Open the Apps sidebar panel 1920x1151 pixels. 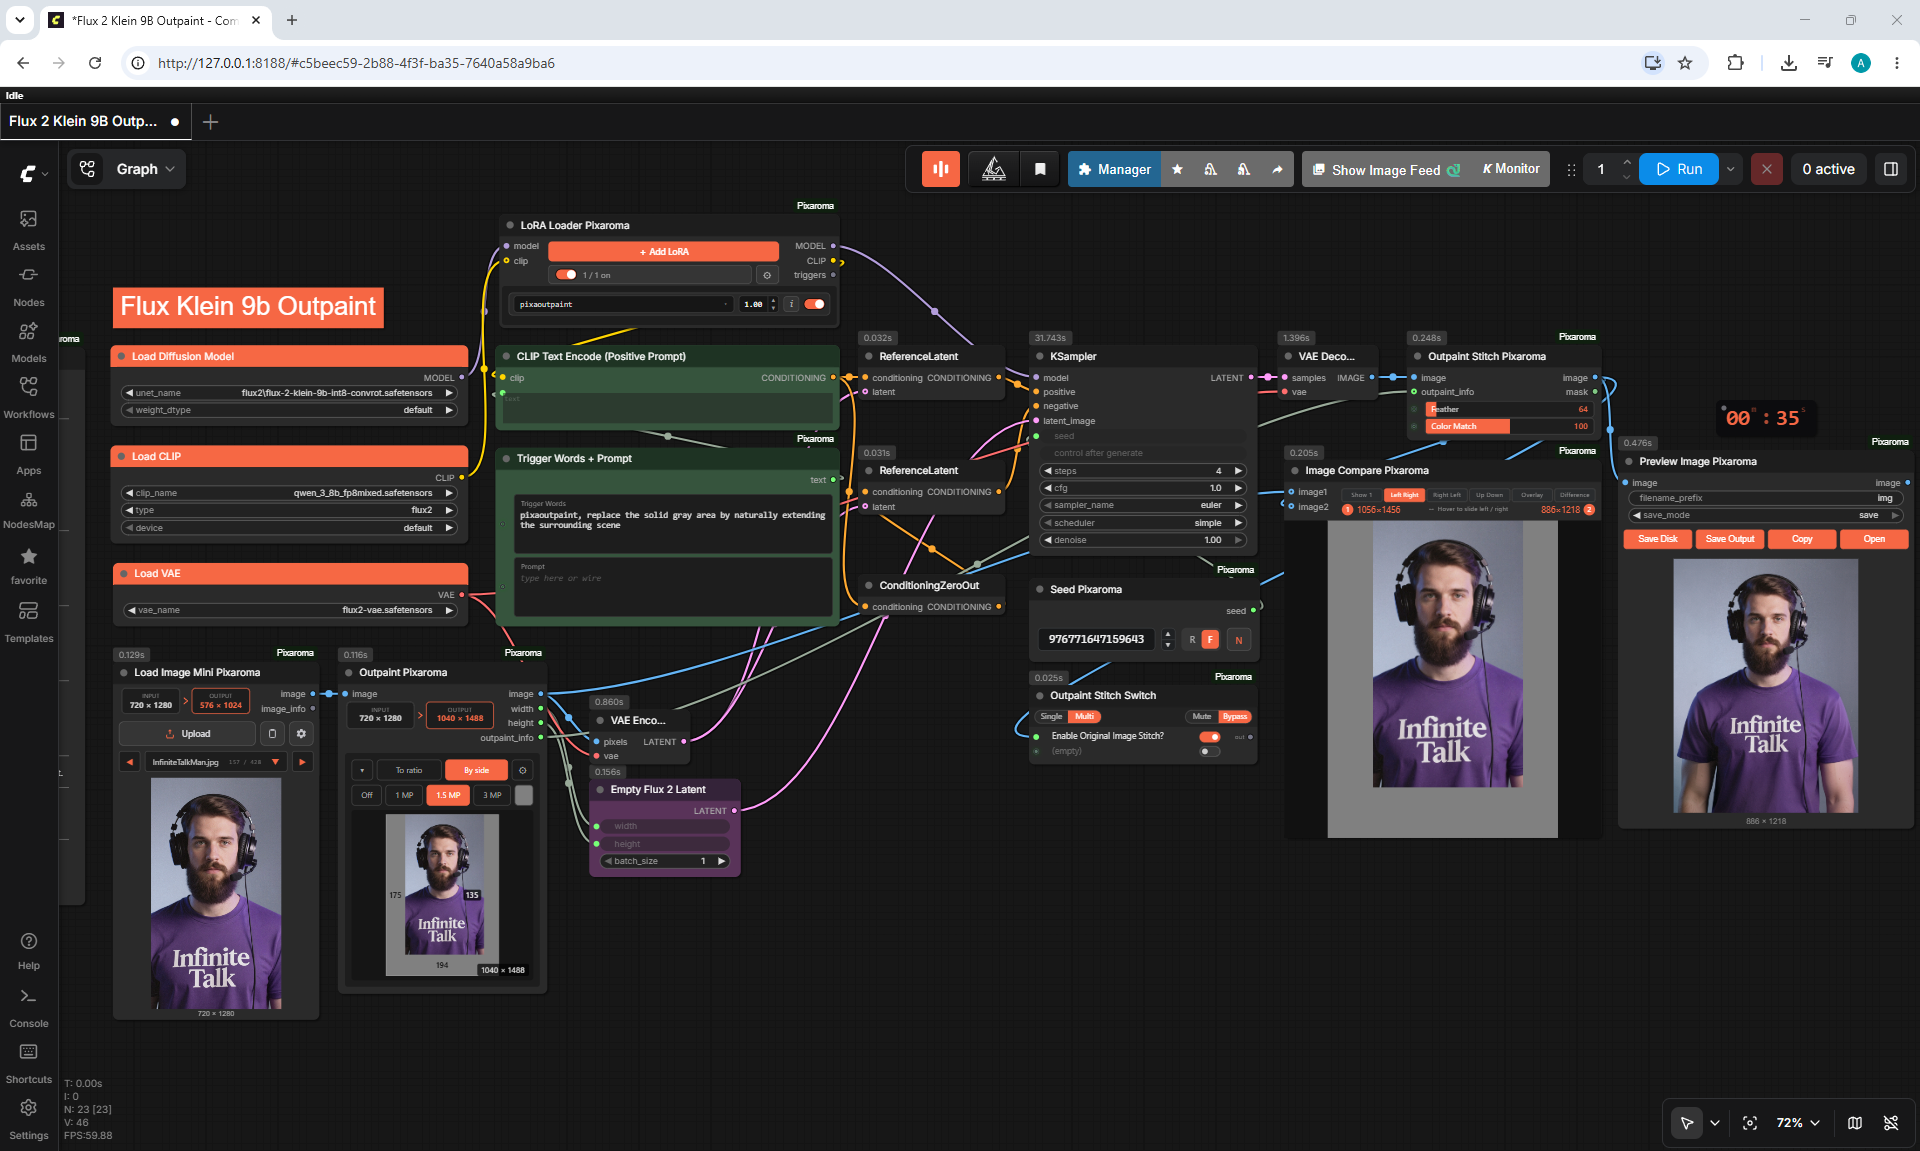tap(29, 453)
